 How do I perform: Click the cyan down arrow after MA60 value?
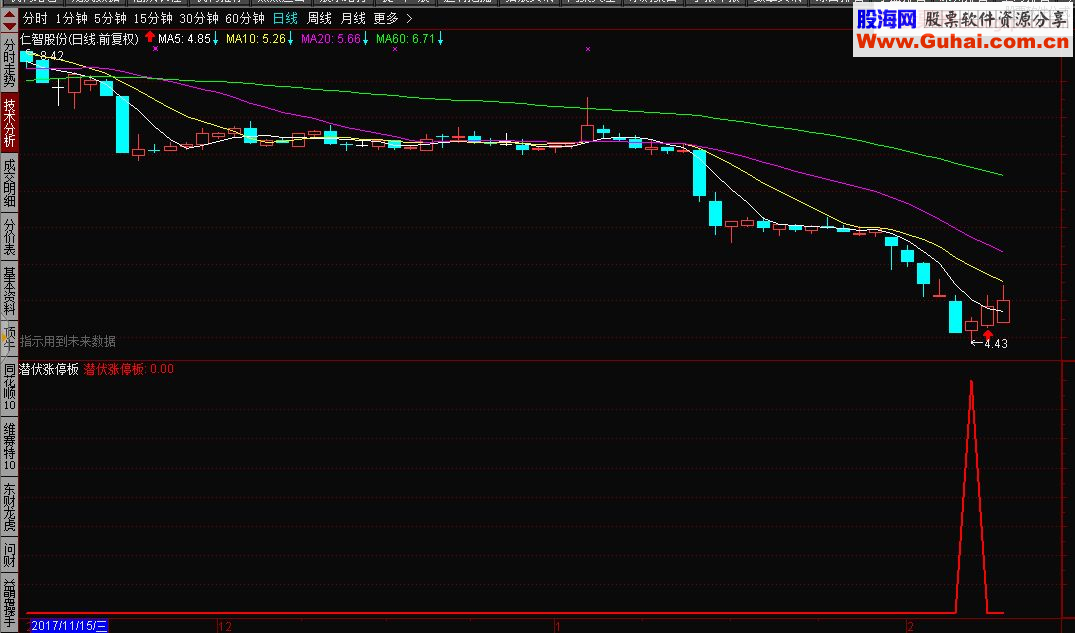[x=440, y=39]
